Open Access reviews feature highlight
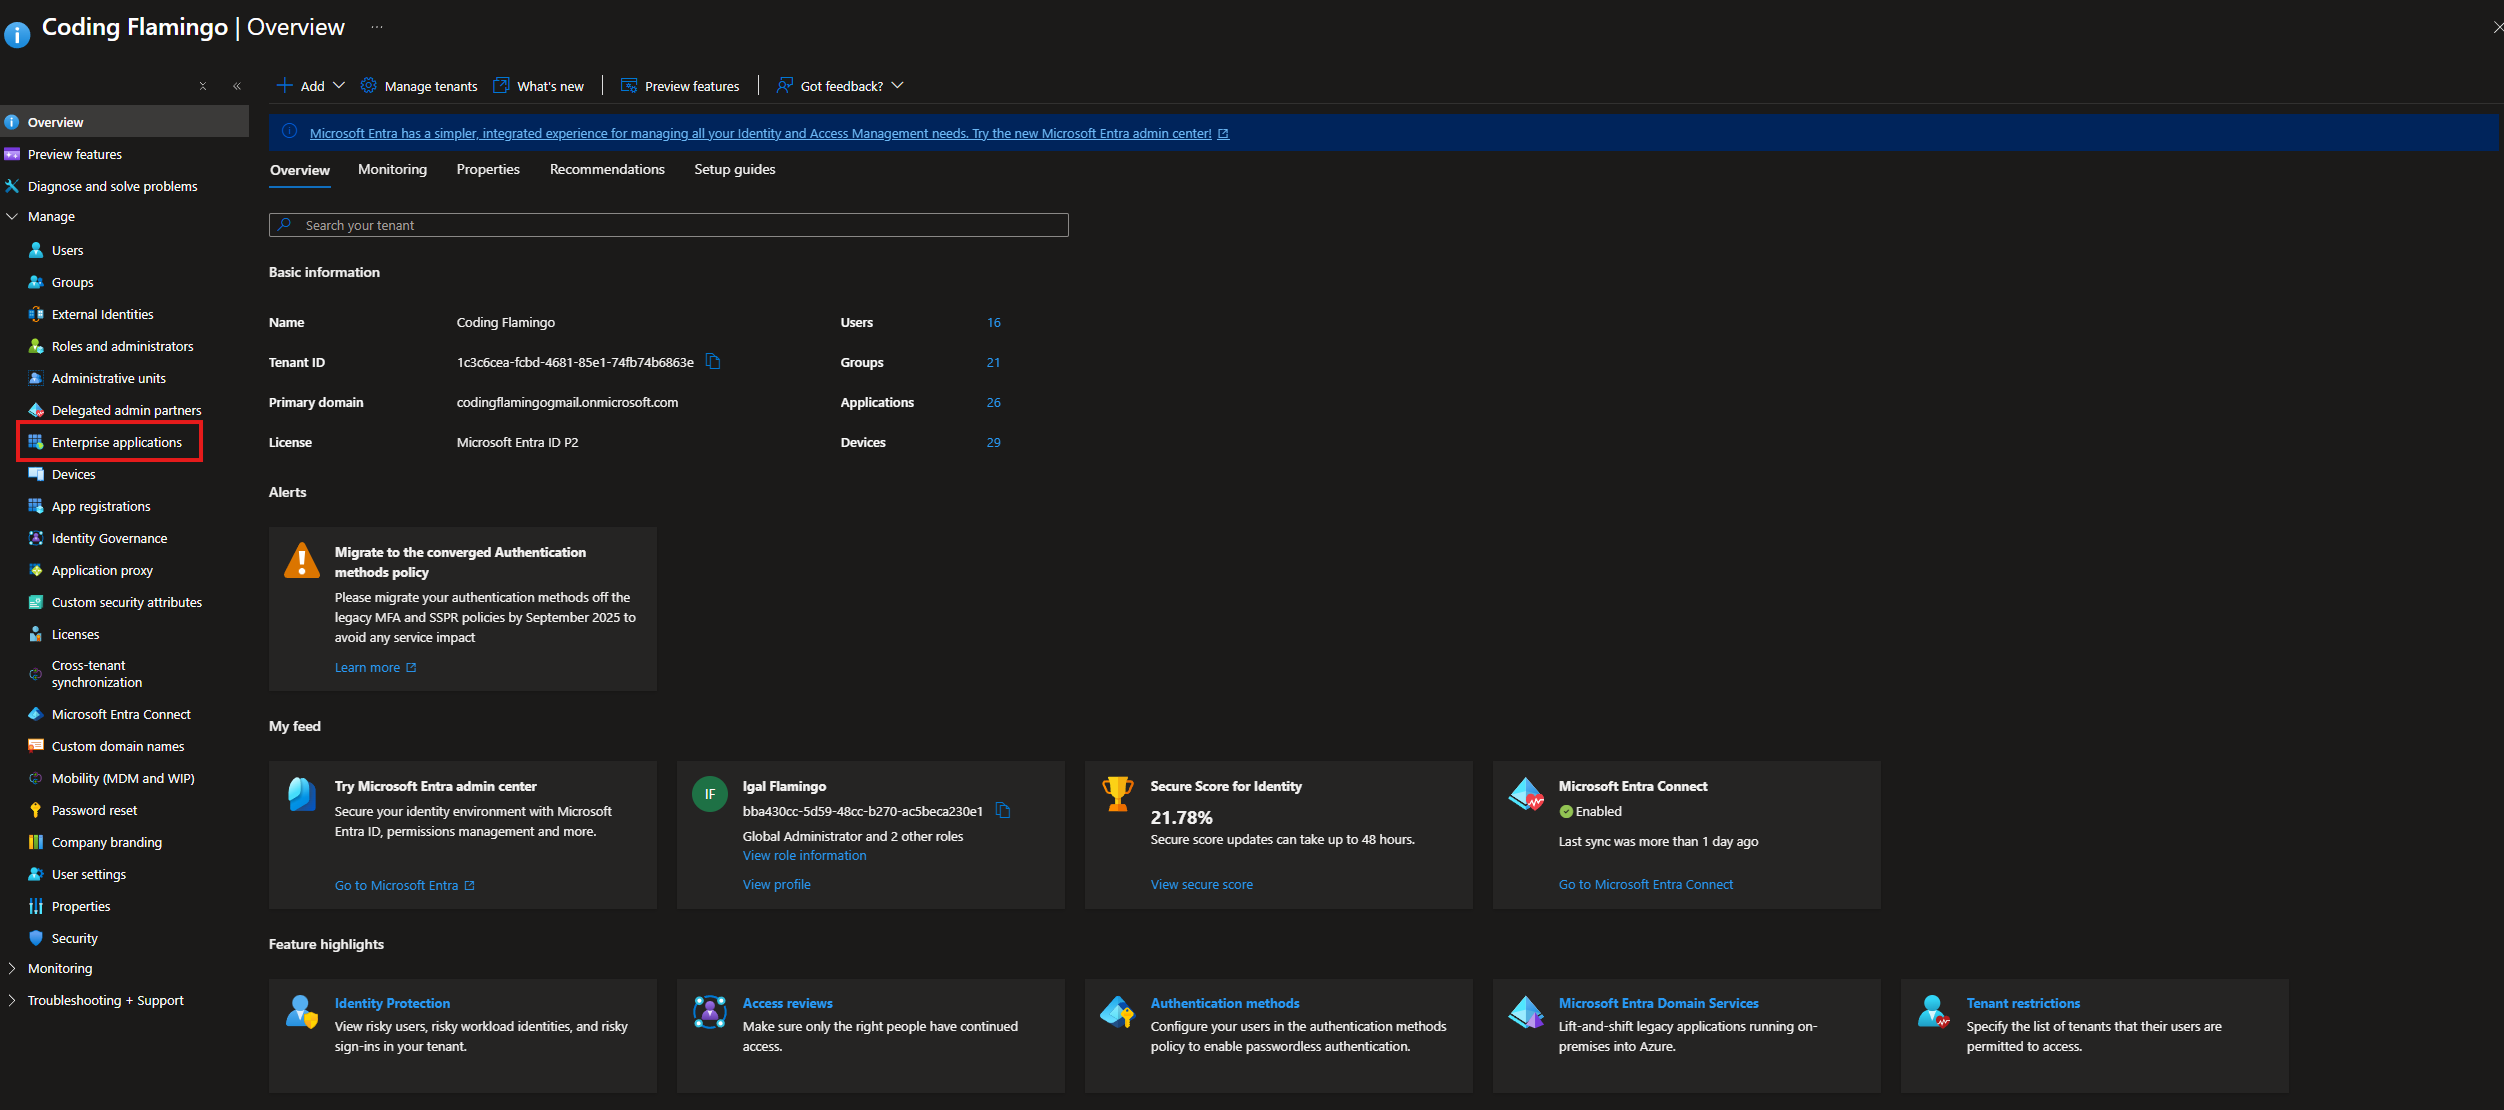2504x1110 pixels. (787, 1003)
